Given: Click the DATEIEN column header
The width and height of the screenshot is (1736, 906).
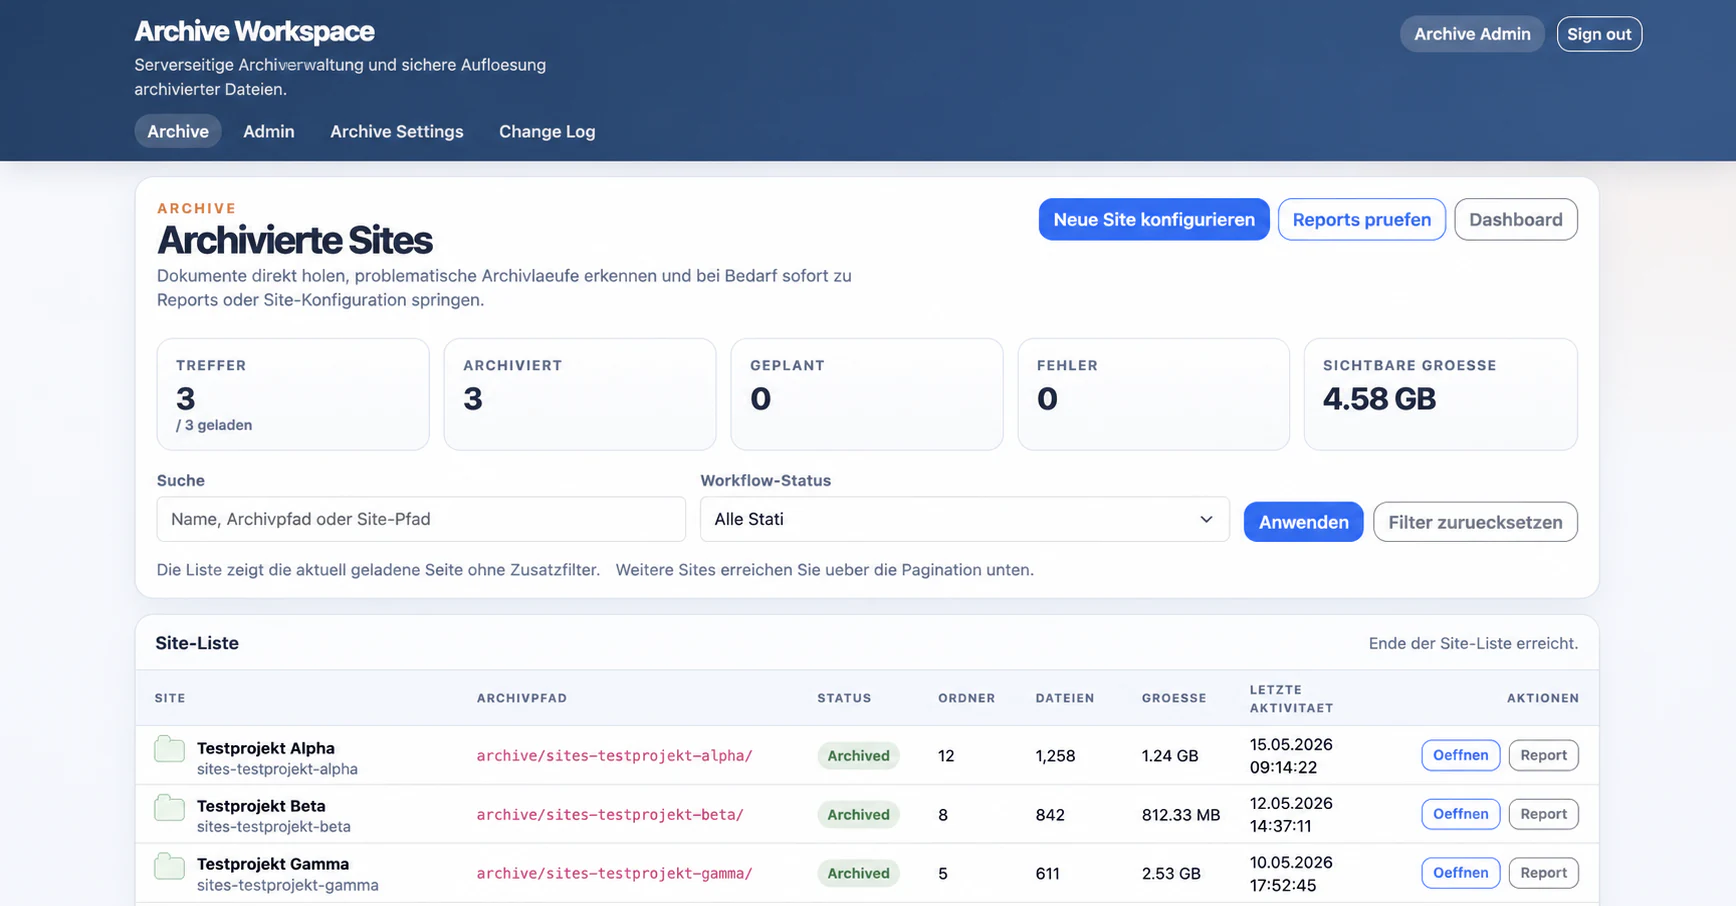Looking at the screenshot, I should [1065, 698].
